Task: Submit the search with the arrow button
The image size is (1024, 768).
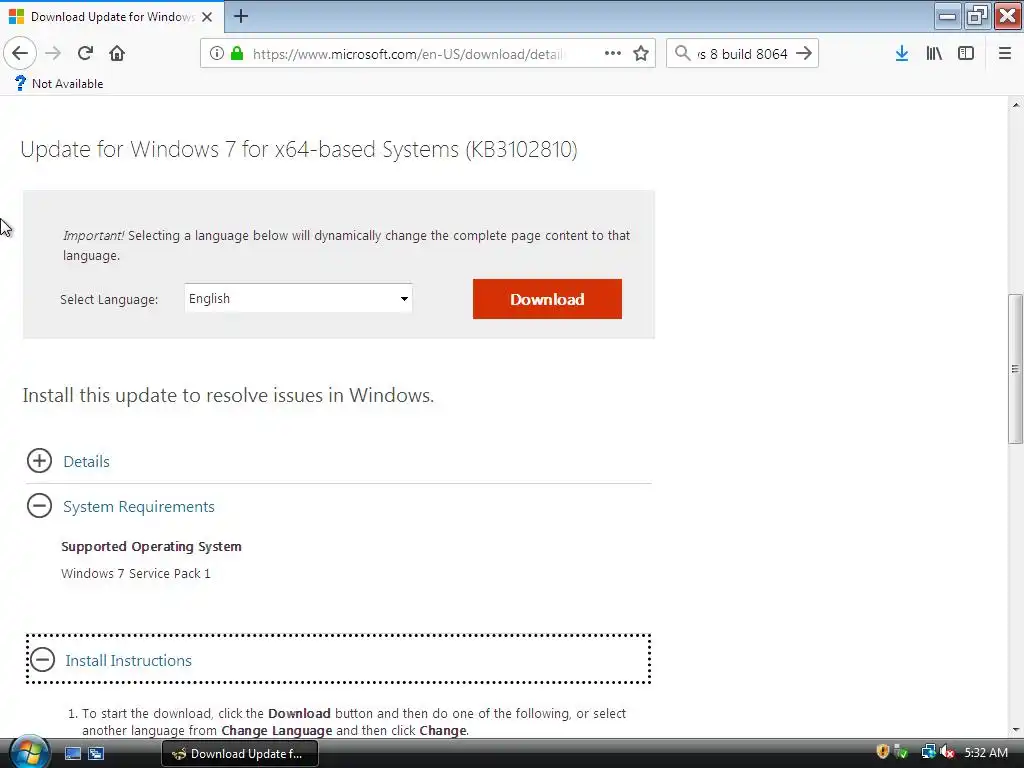Action: click(804, 54)
